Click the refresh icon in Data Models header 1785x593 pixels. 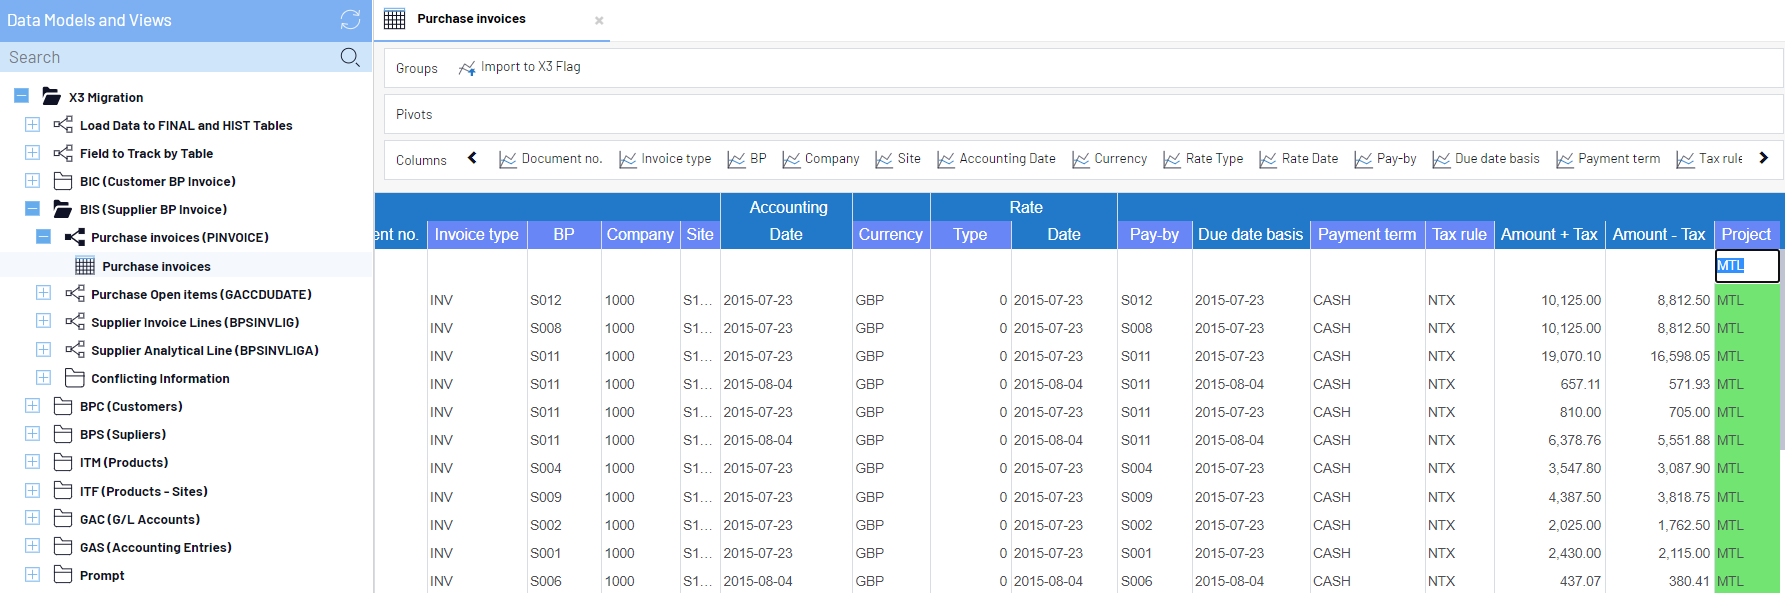click(x=350, y=20)
